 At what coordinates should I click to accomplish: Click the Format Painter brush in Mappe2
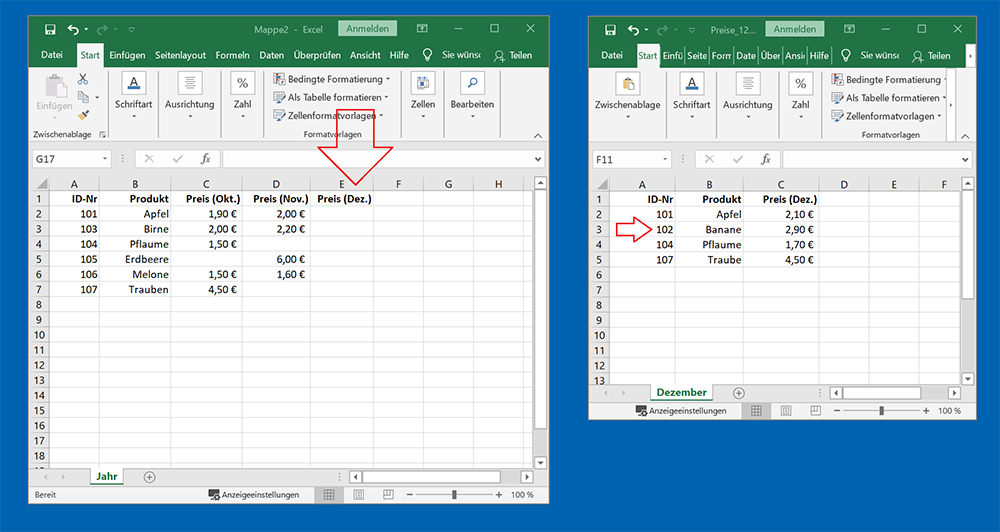tap(83, 115)
